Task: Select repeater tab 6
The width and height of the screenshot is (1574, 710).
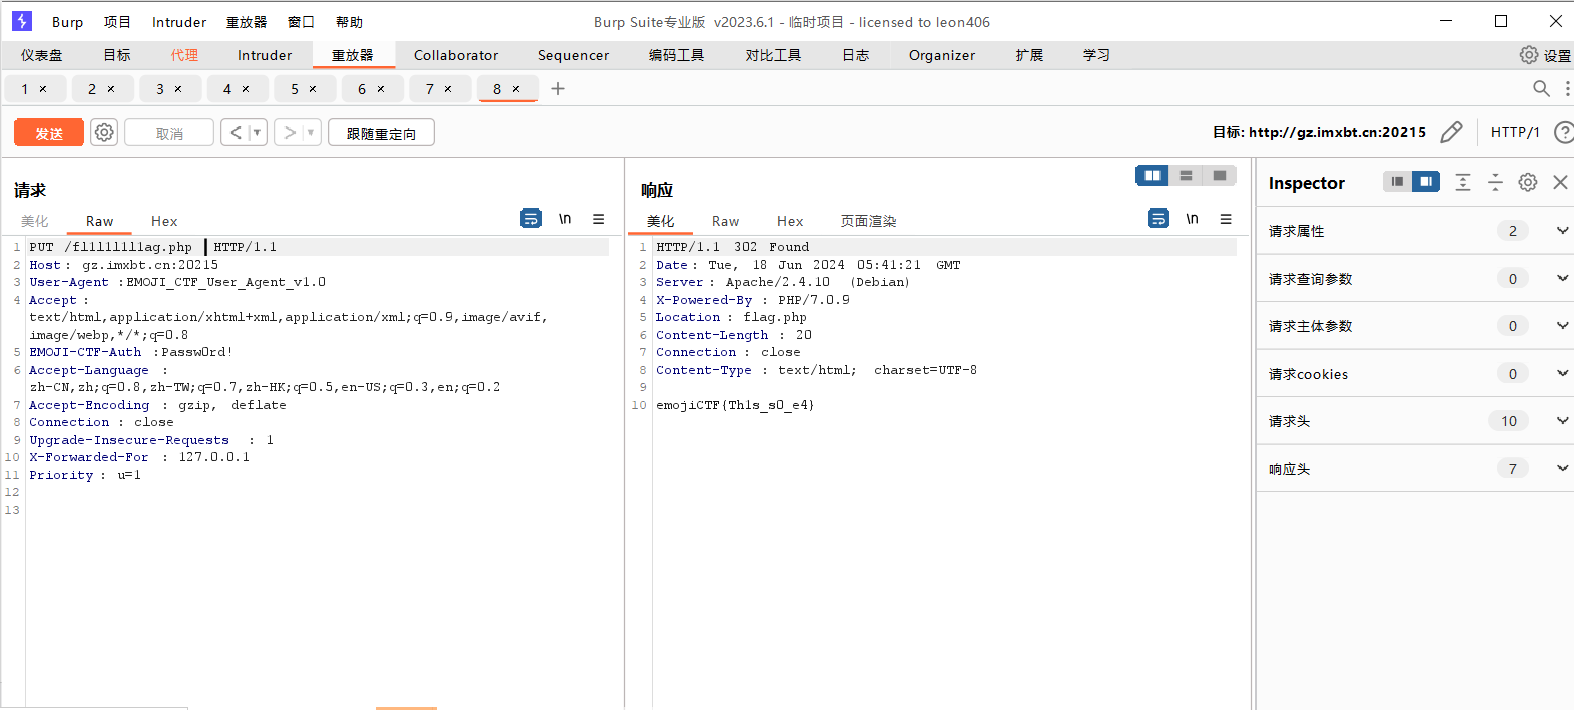Action: pos(371,89)
